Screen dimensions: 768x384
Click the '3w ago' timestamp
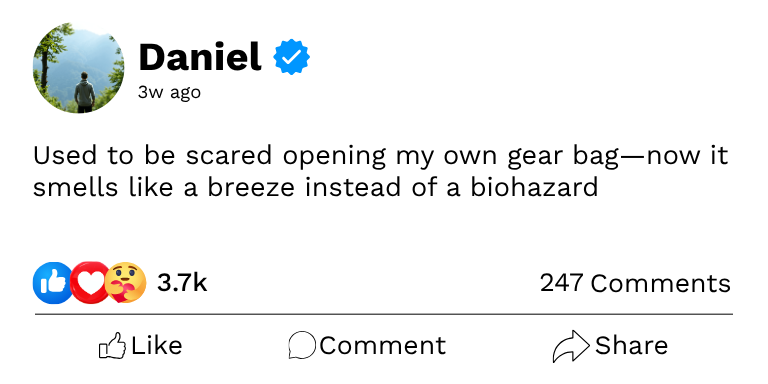point(169,92)
